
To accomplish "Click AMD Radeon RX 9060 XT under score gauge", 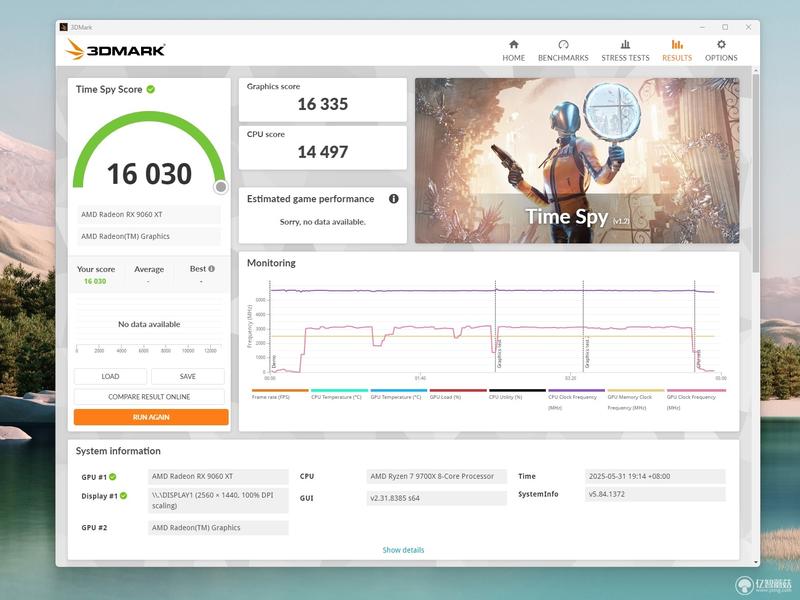I will click(x=149, y=215).
